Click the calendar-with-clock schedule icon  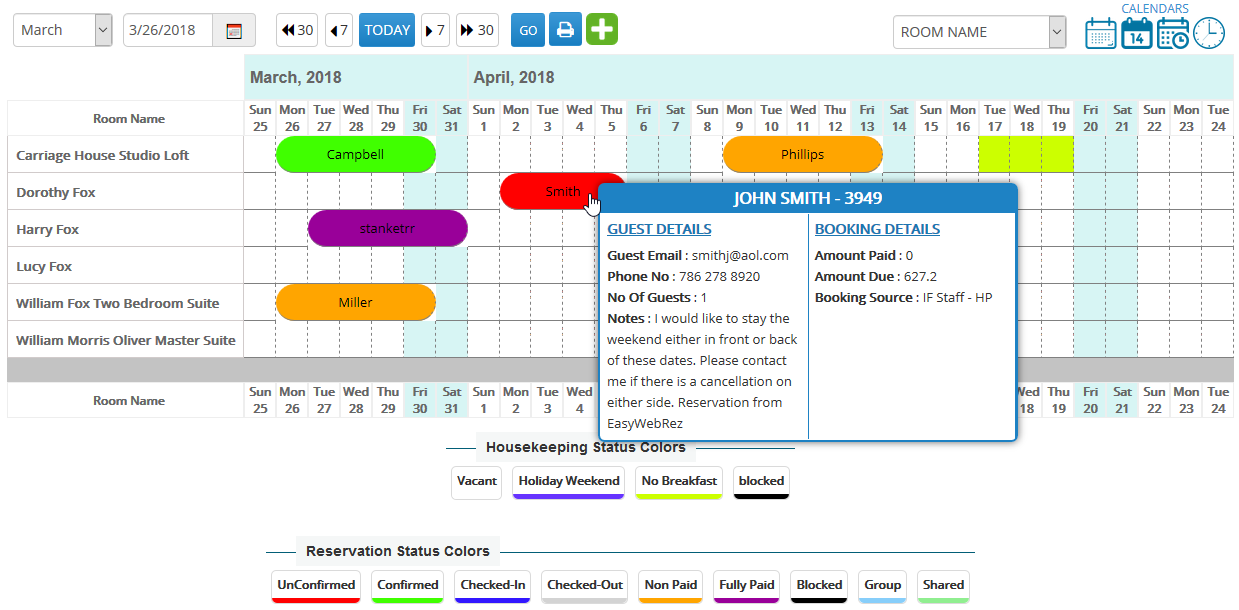click(x=1172, y=32)
